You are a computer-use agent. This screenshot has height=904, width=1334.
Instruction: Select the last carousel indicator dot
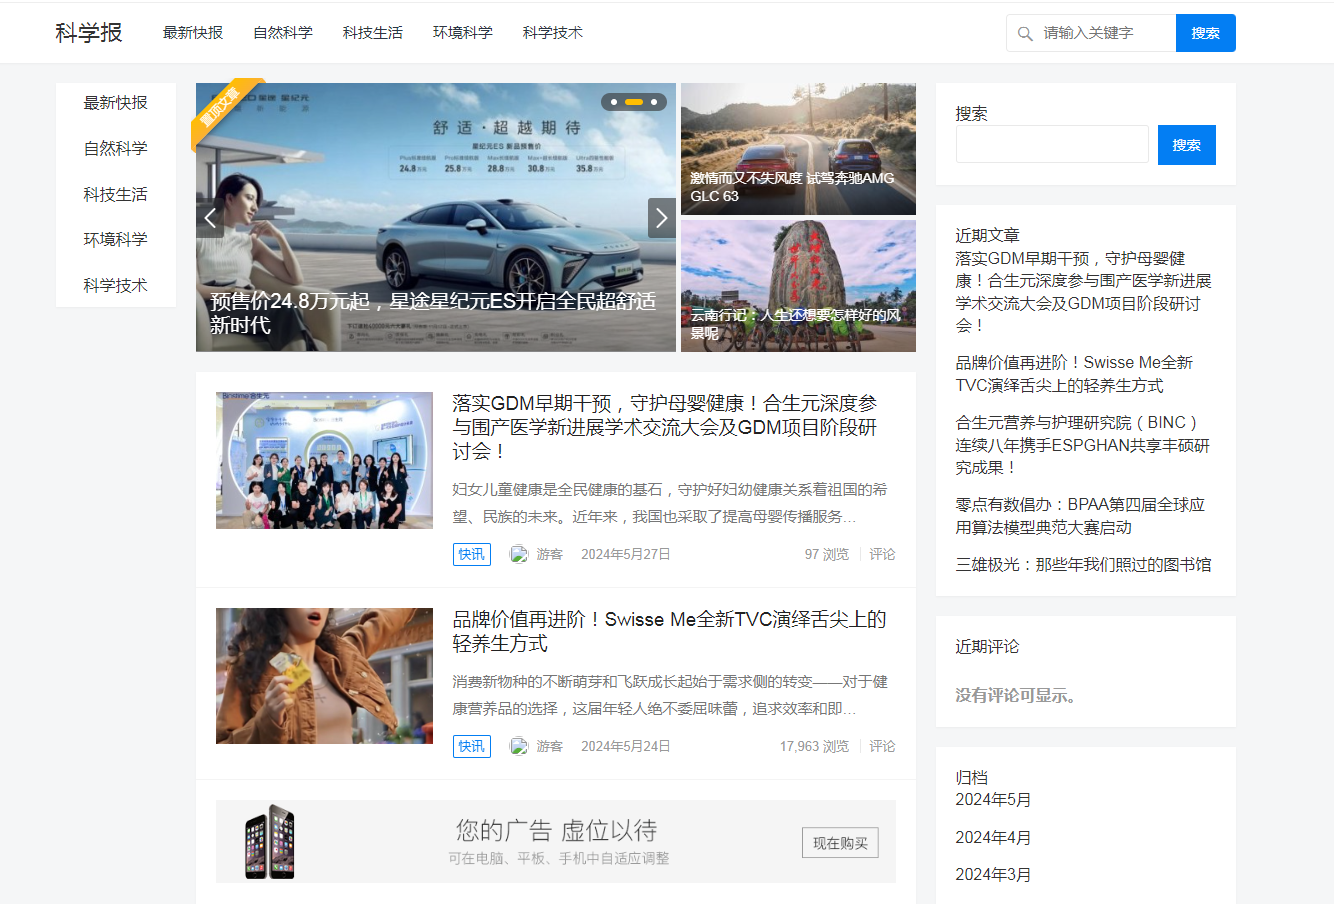point(654,102)
